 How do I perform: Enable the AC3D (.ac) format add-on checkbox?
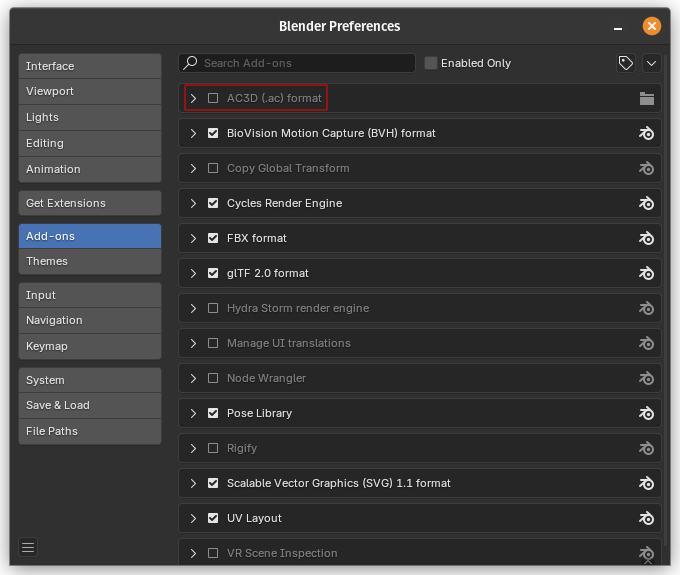point(213,98)
